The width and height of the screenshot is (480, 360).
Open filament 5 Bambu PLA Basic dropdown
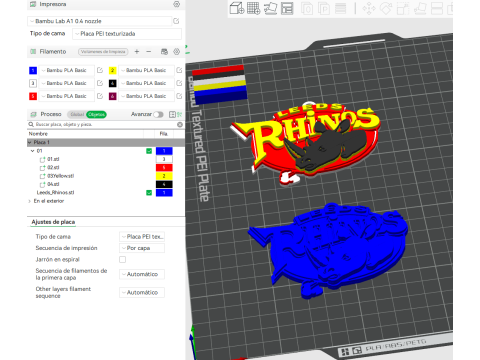click(67, 96)
